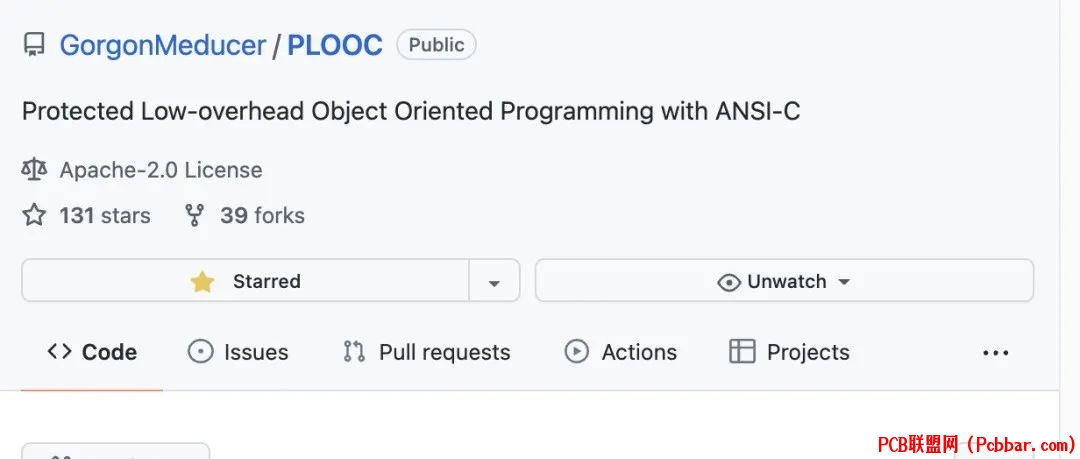Select the Pull requests tab
This screenshot has height=459, width=1080.
pyautogui.click(x=427, y=352)
